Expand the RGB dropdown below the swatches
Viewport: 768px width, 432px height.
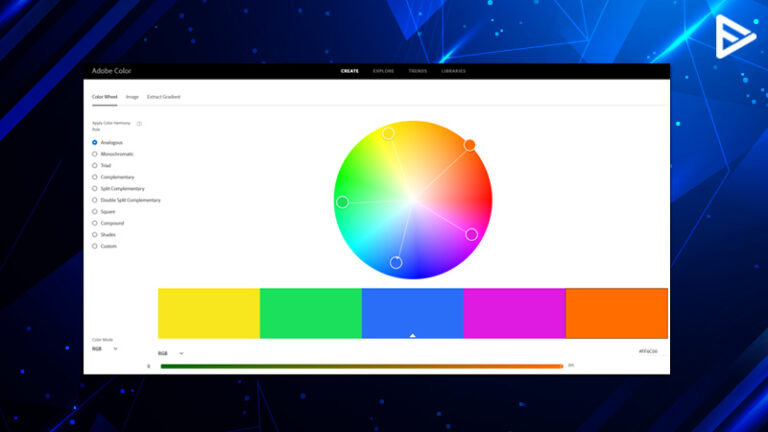pos(170,353)
